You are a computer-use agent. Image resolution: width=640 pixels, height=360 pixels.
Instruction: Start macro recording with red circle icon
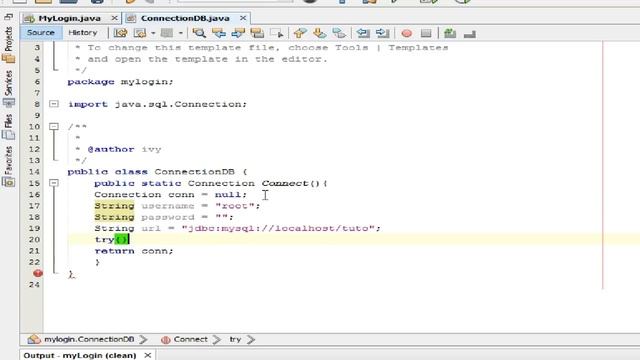coord(407,33)
